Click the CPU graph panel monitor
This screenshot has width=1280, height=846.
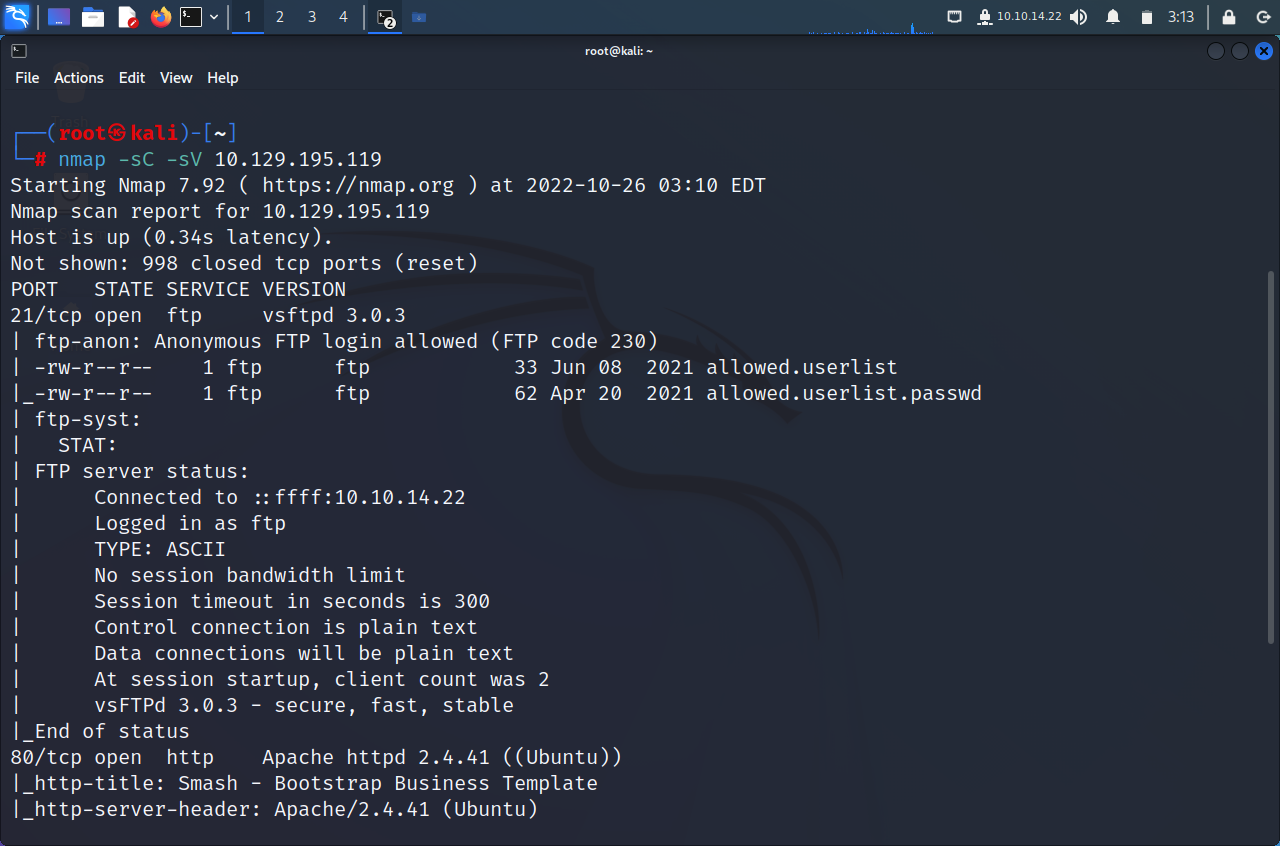pos(870,17)
